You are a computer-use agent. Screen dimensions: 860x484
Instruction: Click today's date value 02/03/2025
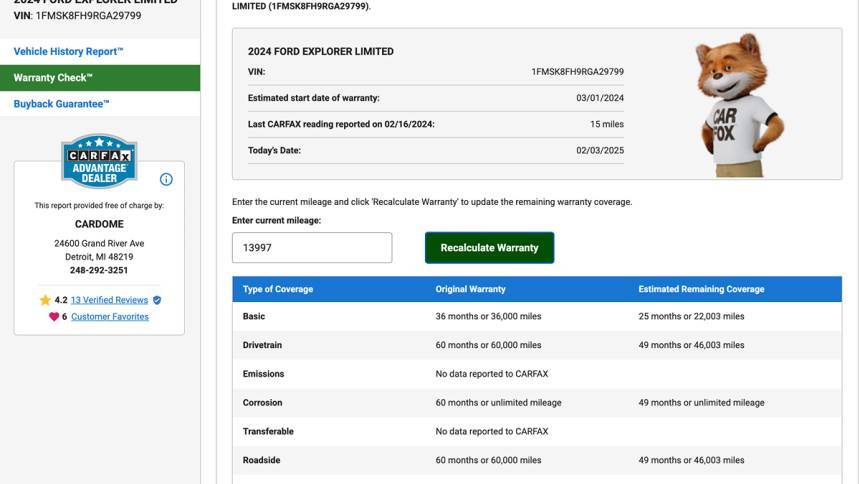click(x=599, y=150)
